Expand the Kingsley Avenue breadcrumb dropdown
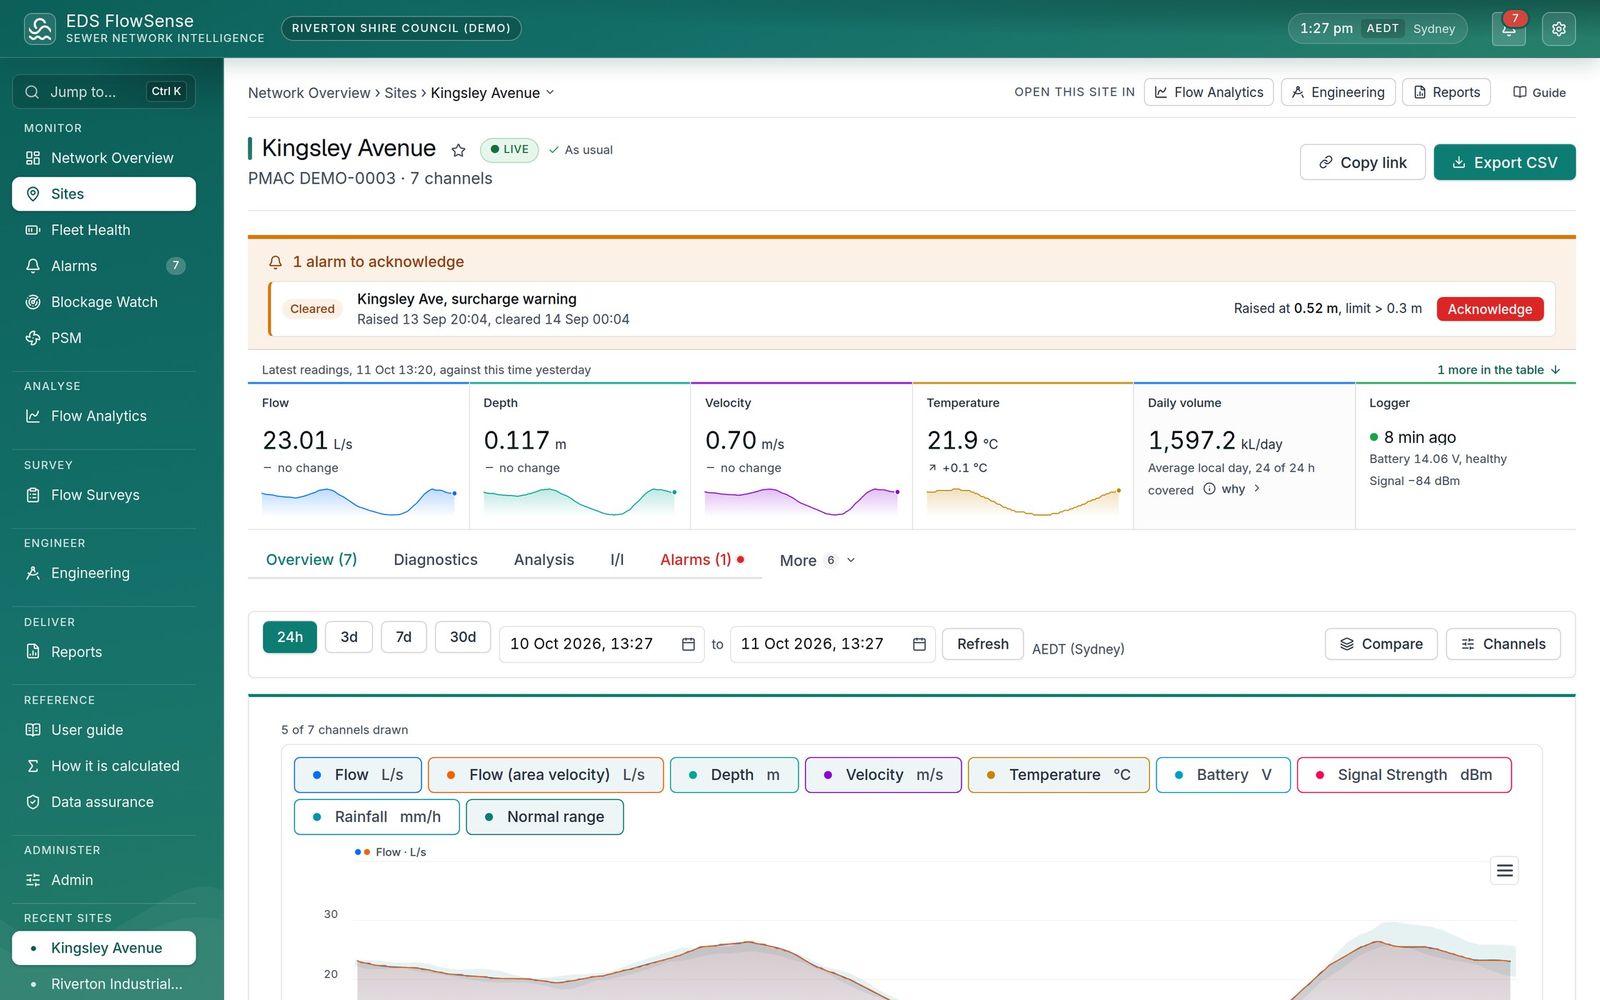1600x1000 pixels. pos(549,93)
